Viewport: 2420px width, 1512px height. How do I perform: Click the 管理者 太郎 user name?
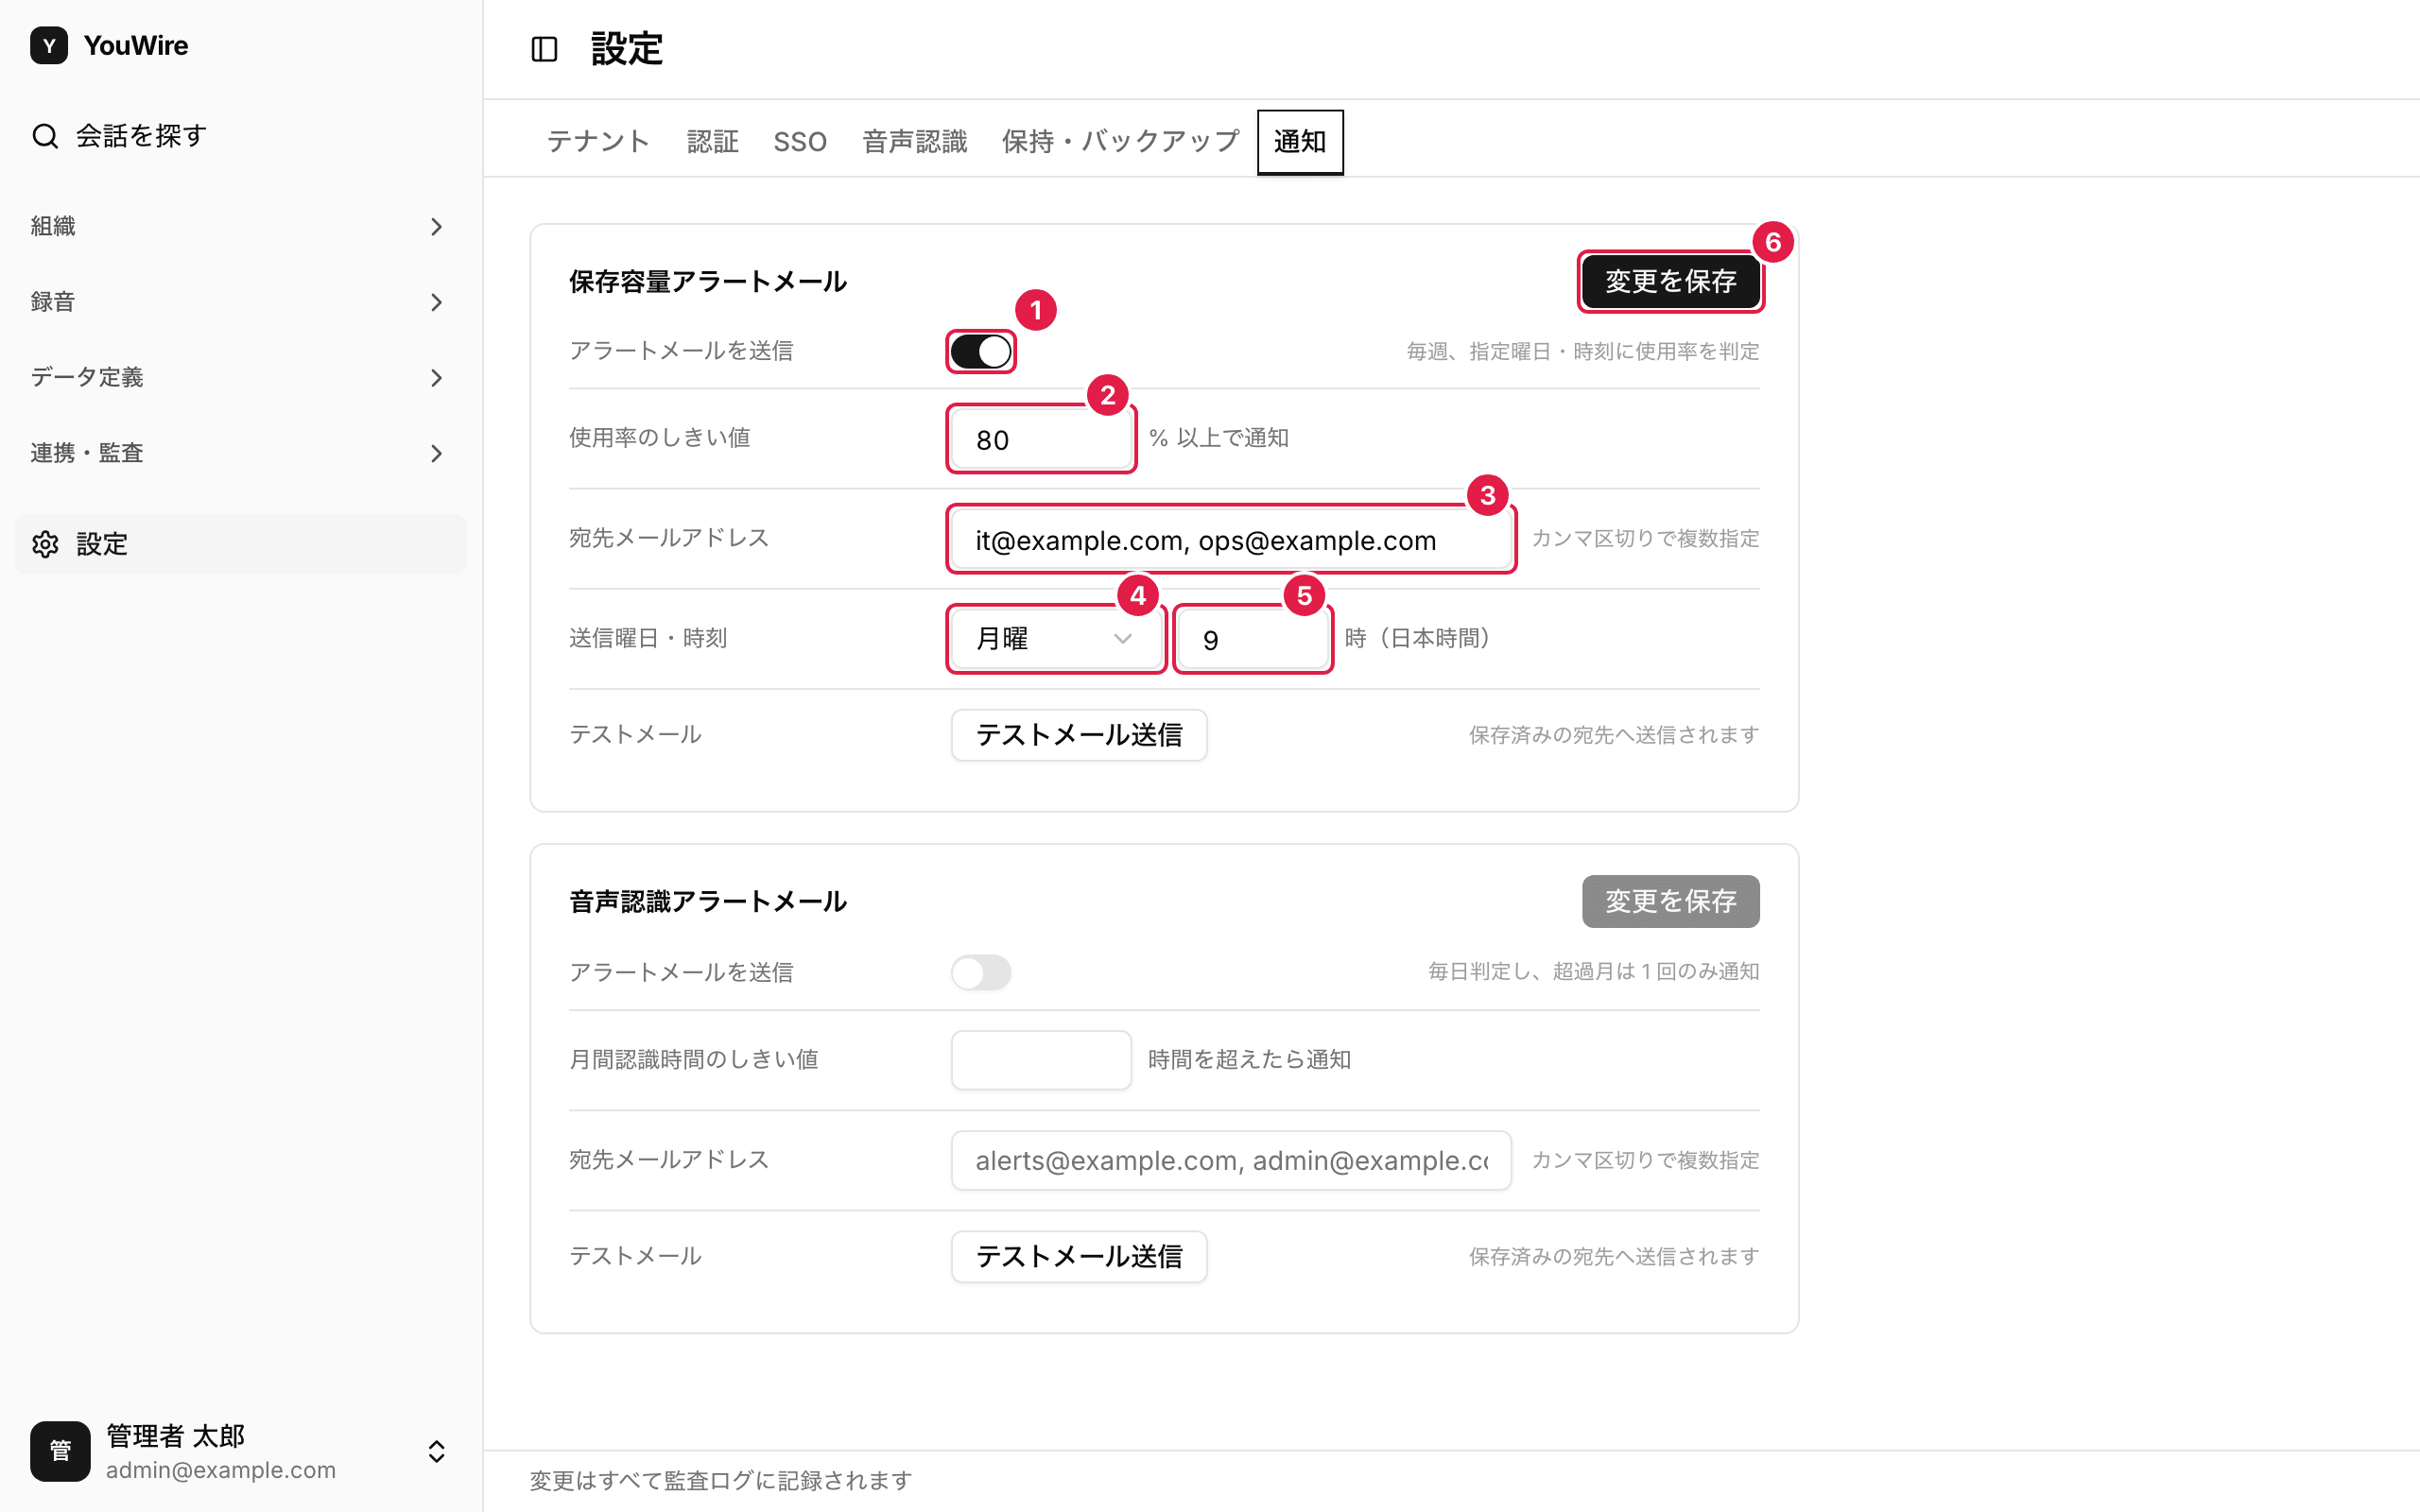(x=175, y=1436)
